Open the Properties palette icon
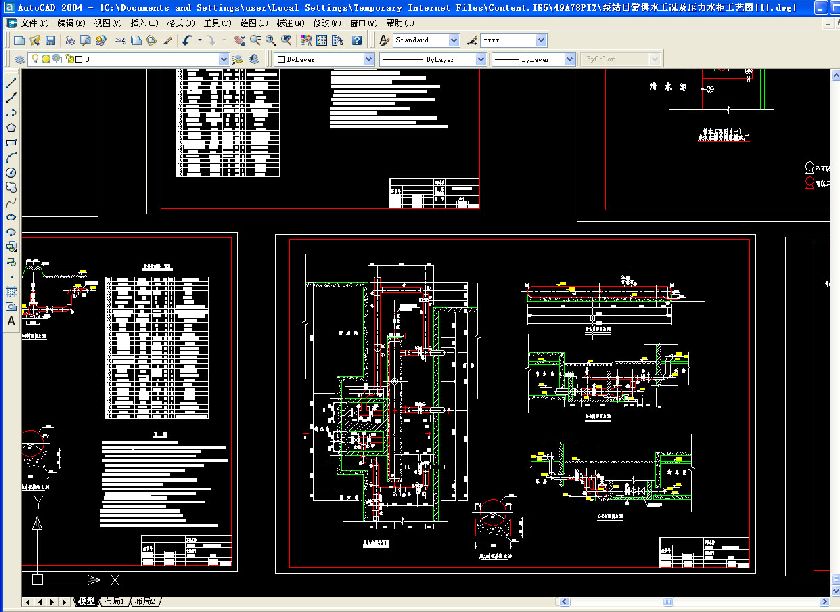The width and height of the screenshot is (840, 612). 306,40
